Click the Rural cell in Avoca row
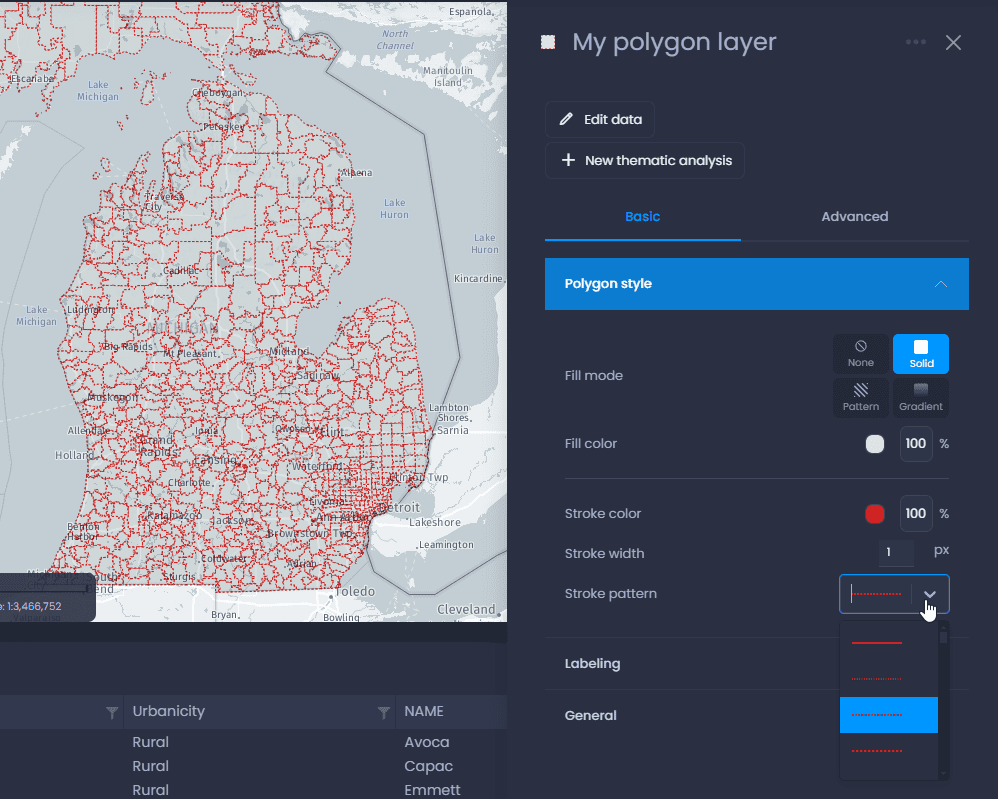998x799 pixels. [x=150, y=742]
